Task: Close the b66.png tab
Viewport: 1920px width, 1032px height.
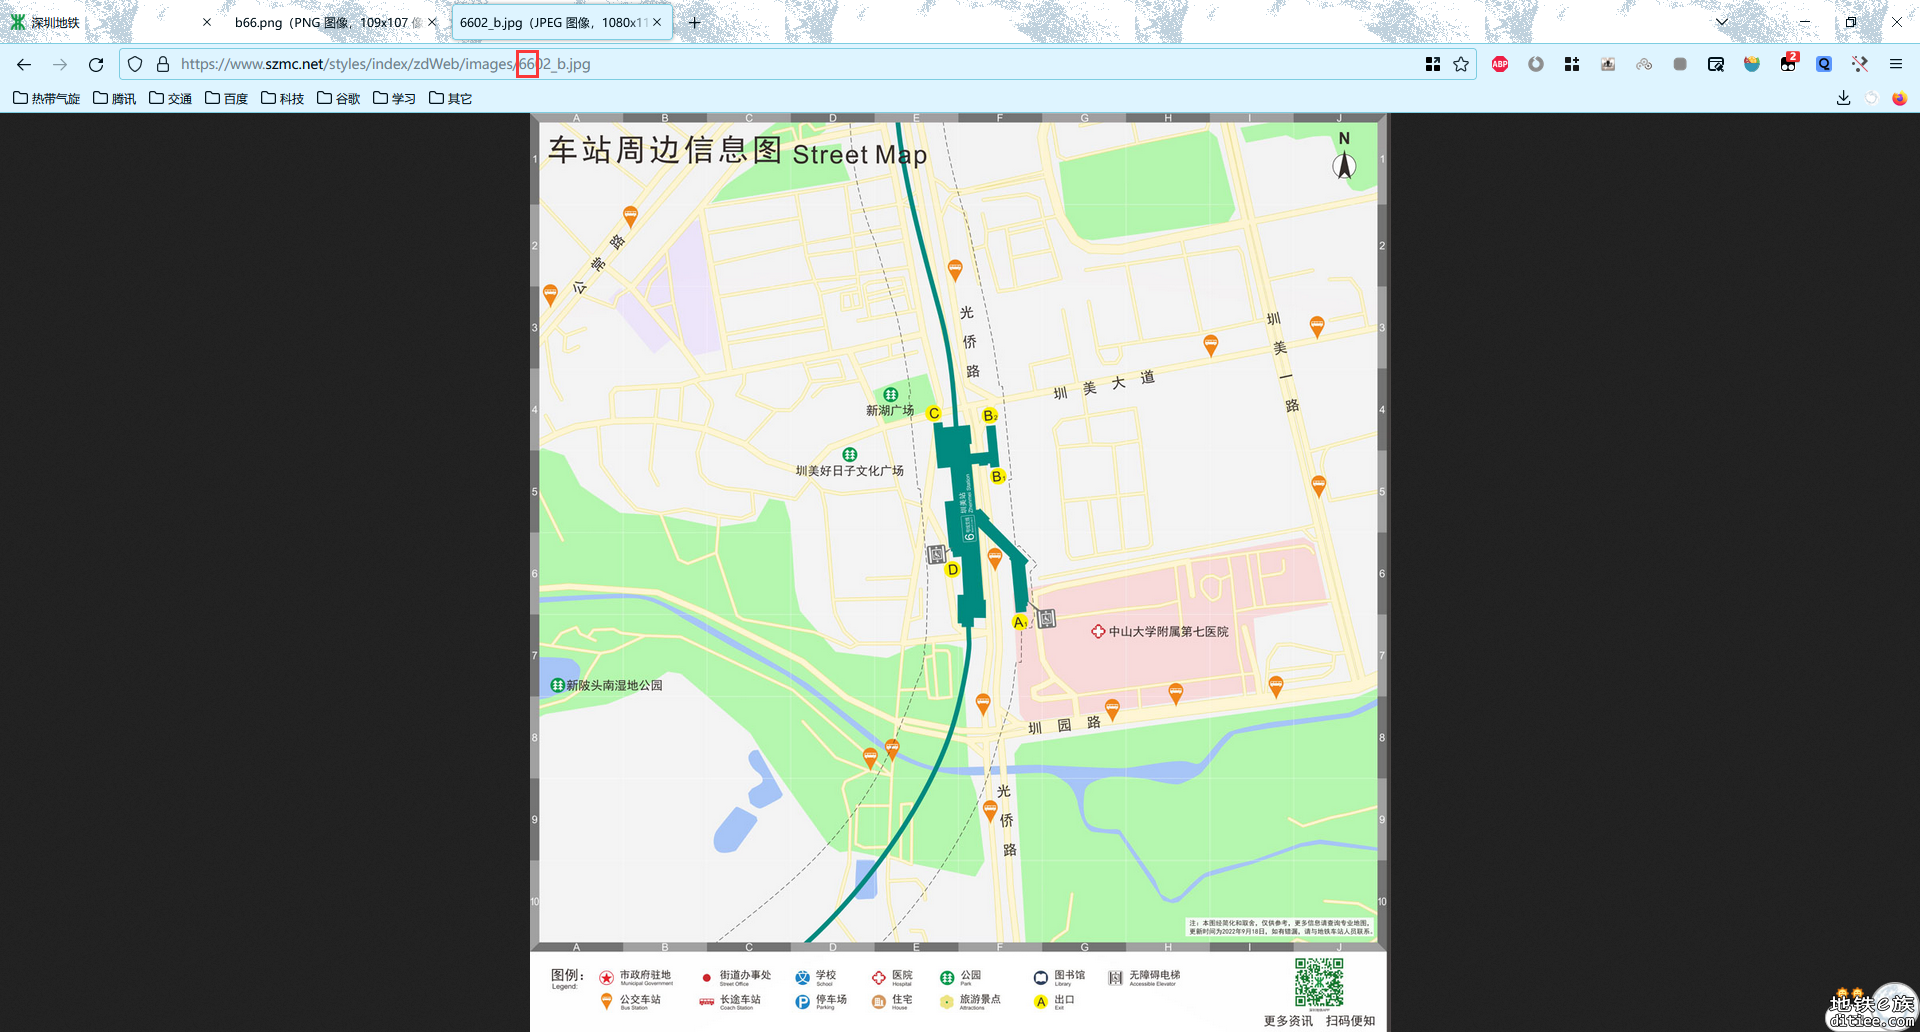Action: 432,22
